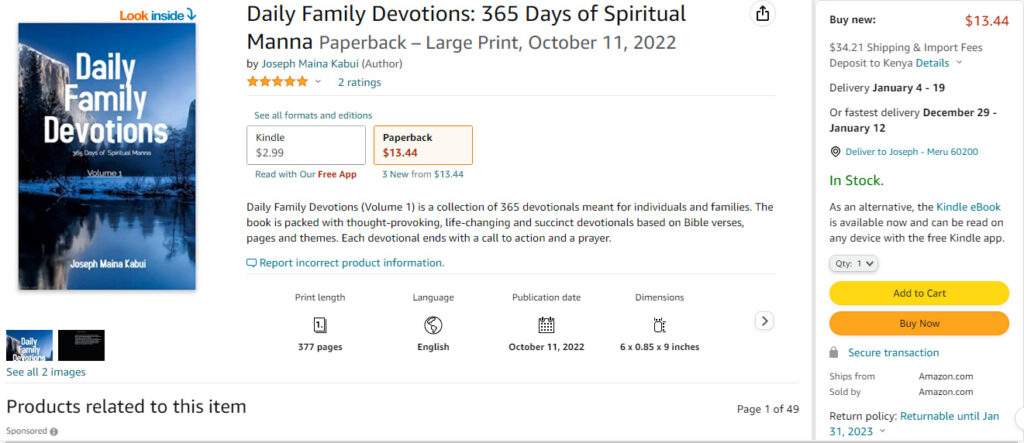
Task: Expand the shipping Details chevron
Action: 960,62
